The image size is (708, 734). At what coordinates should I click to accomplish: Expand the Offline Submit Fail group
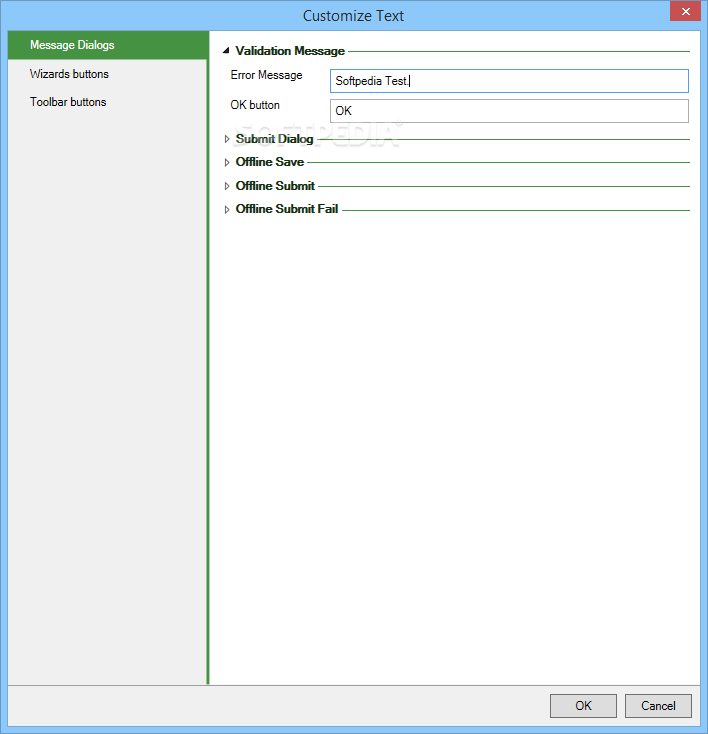[x=227, y=209]
